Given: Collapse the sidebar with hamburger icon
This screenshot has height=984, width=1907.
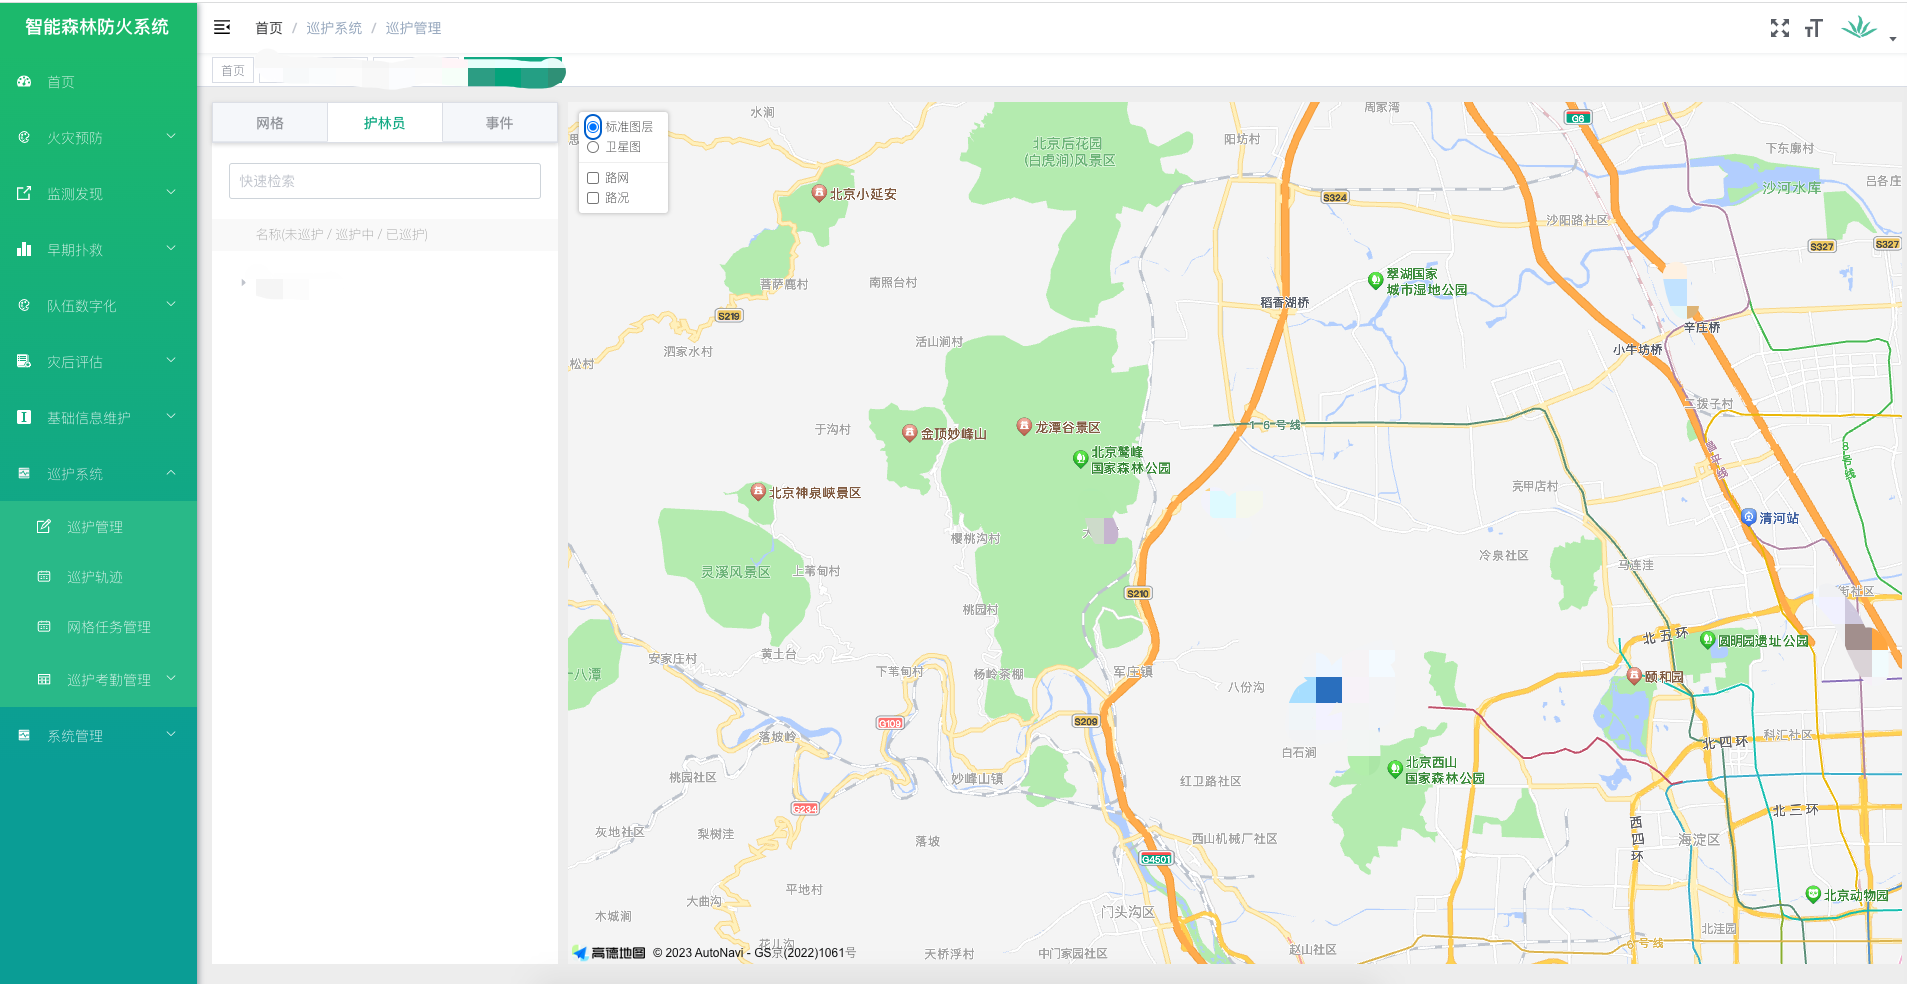Looking at the screenshot, I should (222, 28).
